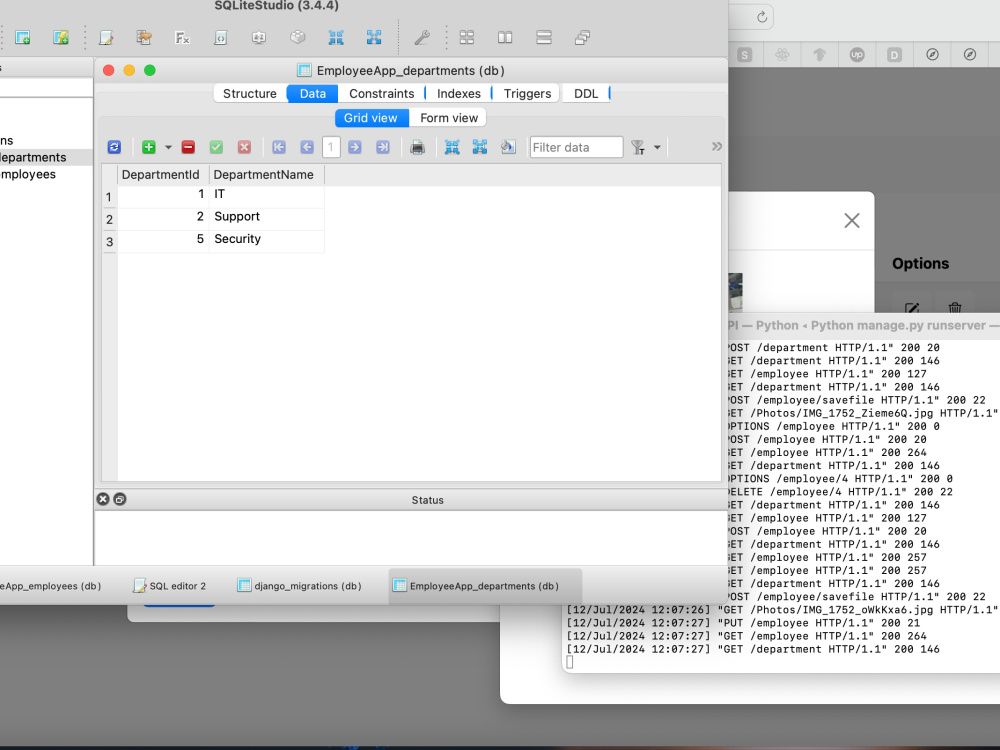
Task: Select the employees table in database tree
Action: coord(28,174)
